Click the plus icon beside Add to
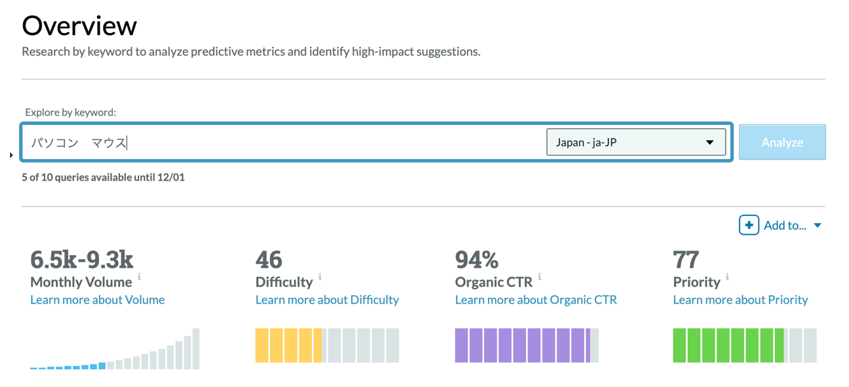This screenshot has width=849, height=387. (x=749, y=225)
